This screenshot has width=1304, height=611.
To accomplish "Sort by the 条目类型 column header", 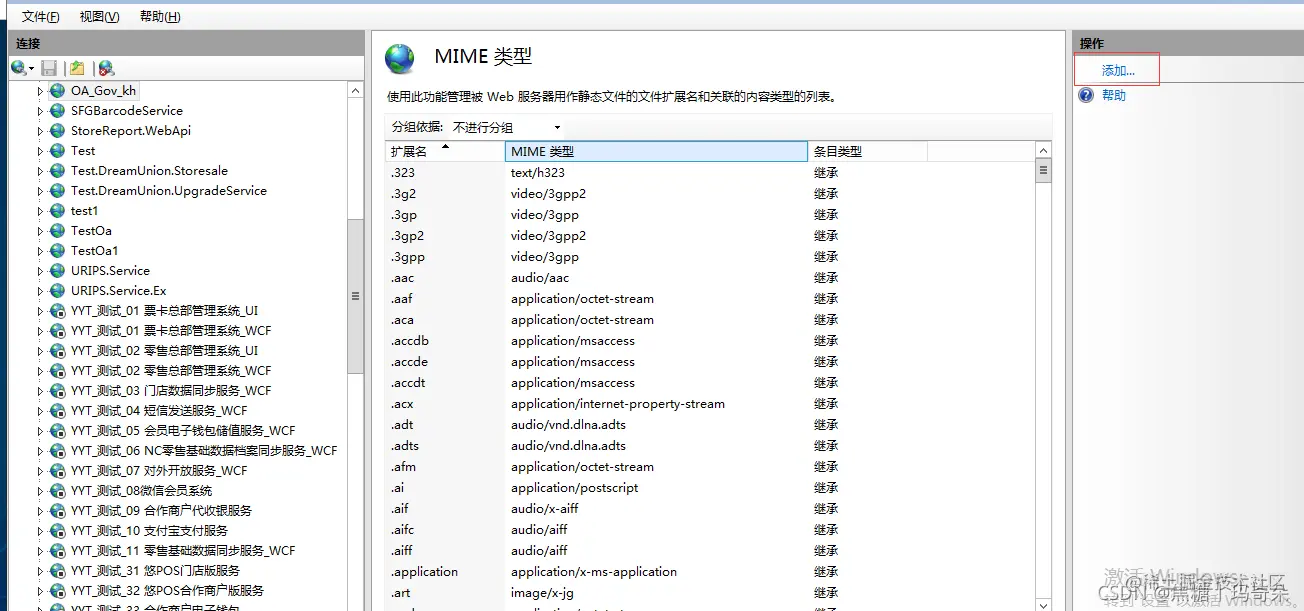I will click(867, 151).
